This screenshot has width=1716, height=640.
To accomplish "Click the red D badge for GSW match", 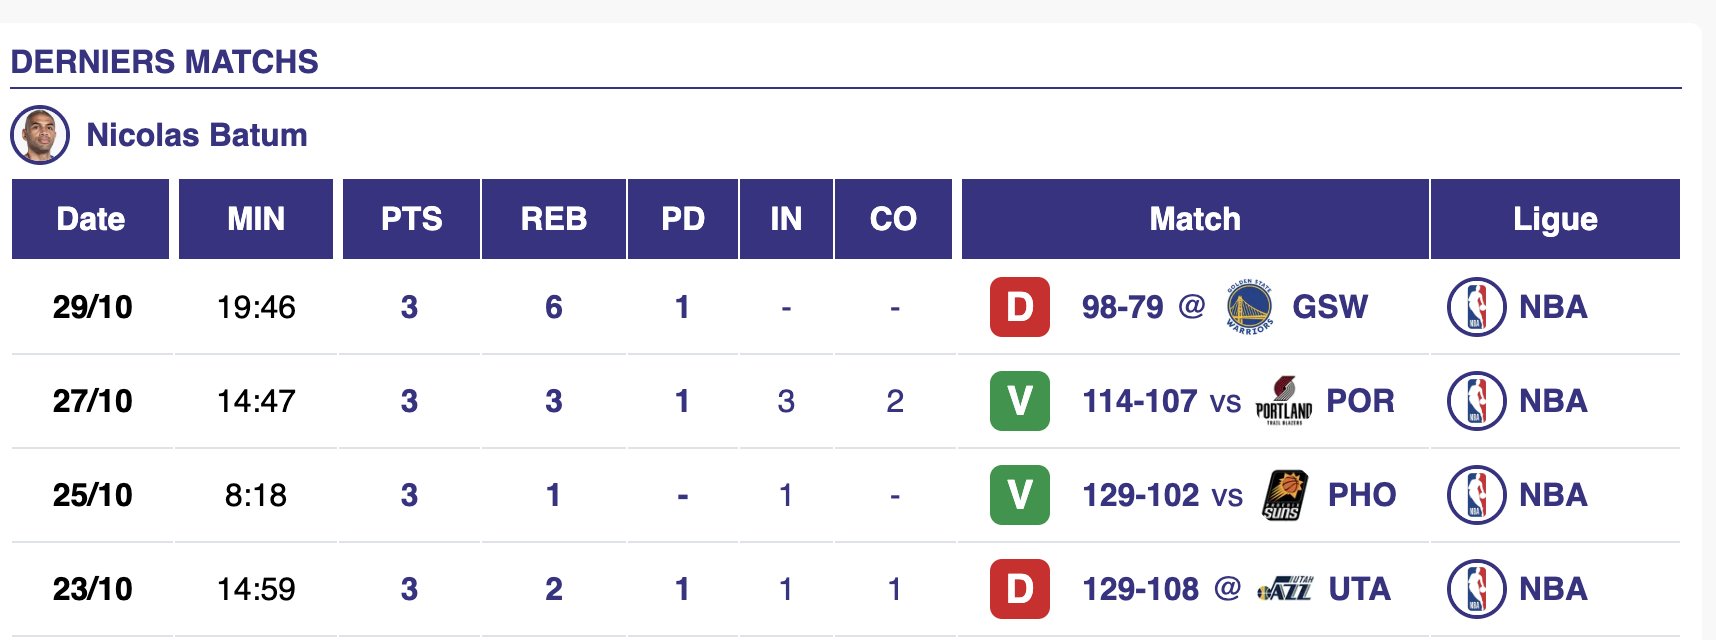I will (1019, 307).
